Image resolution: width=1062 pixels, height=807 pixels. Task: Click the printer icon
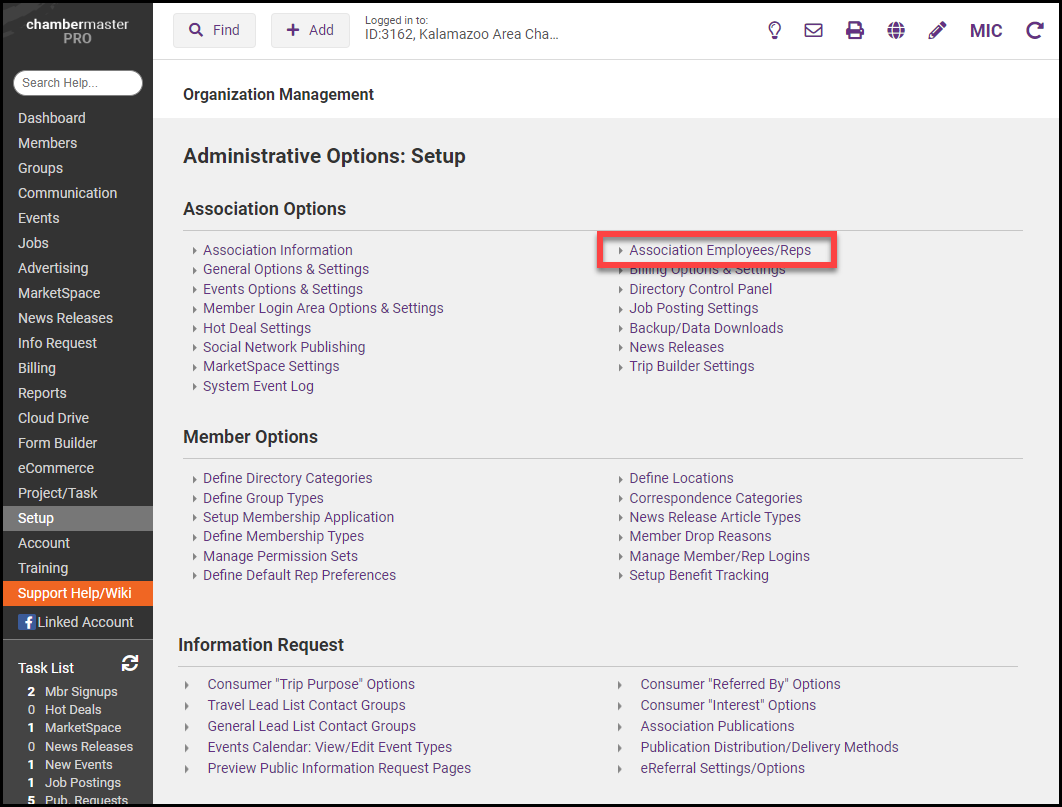point(855,31)
